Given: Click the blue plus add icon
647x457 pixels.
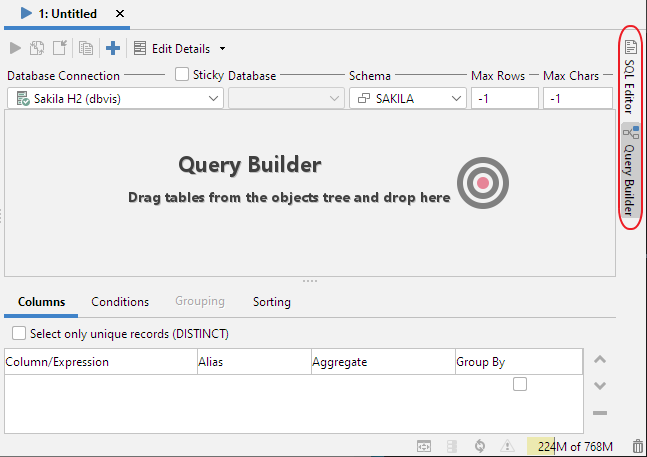Looking at the screenshot, I should 113,48.
